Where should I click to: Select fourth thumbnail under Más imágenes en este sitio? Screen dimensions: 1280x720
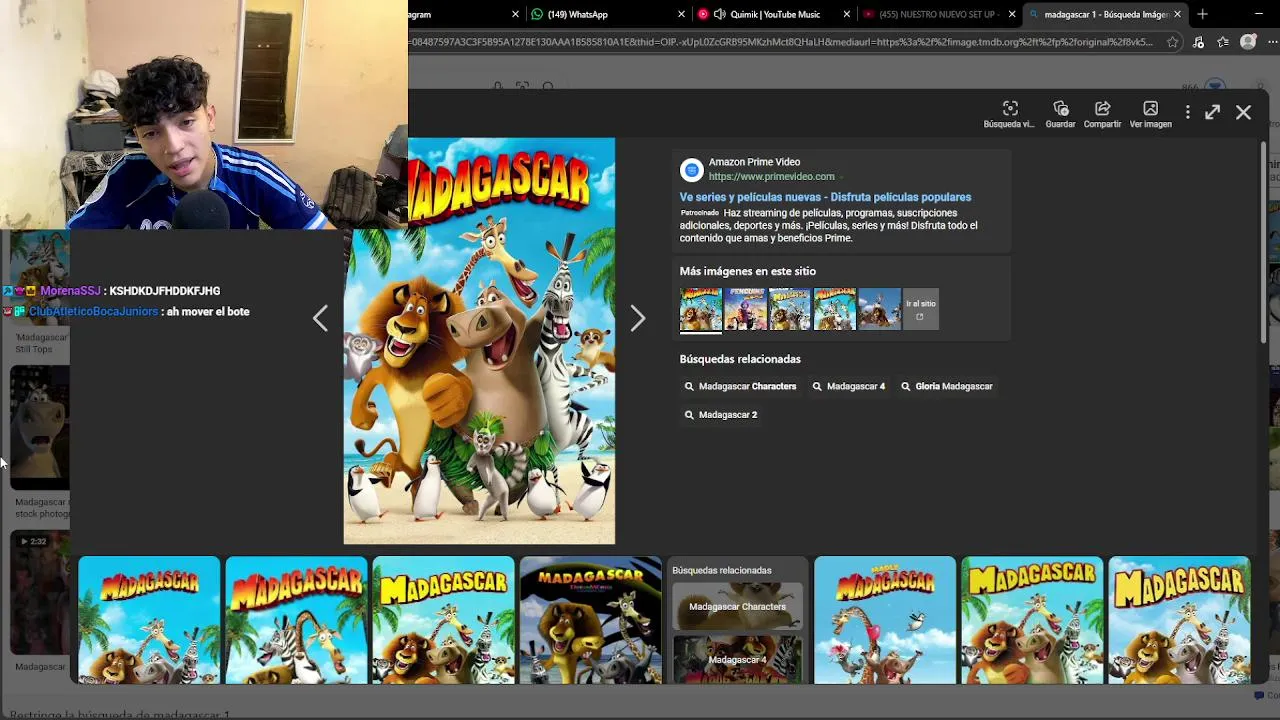834,309
